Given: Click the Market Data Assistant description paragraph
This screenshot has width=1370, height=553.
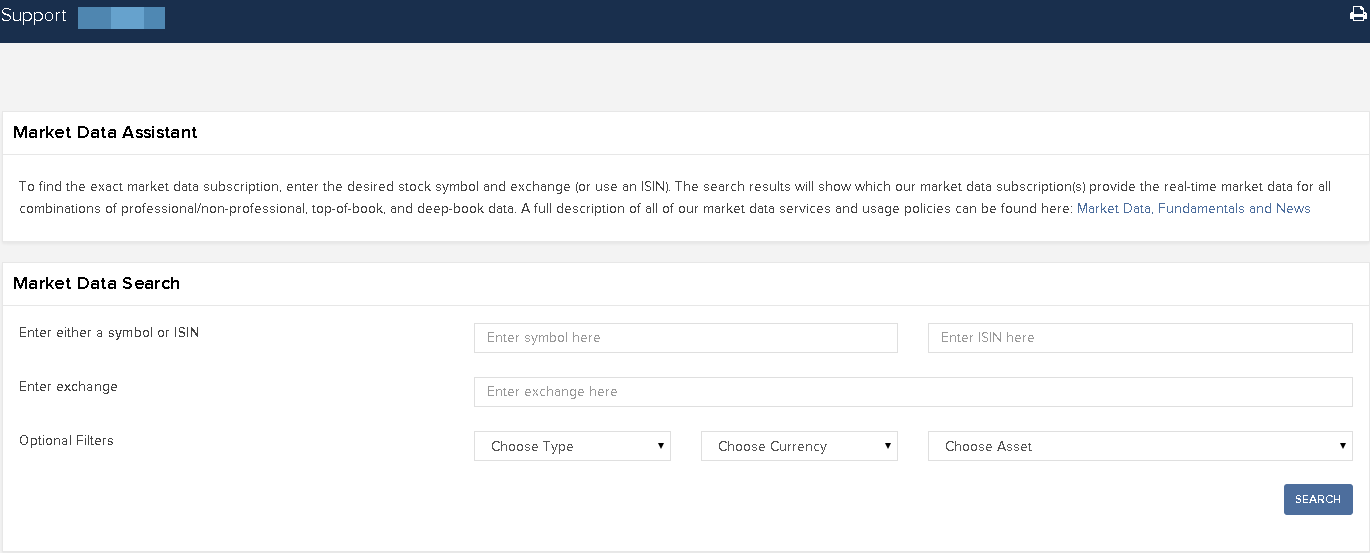Looking at the screenshot, I should (540, 197).
